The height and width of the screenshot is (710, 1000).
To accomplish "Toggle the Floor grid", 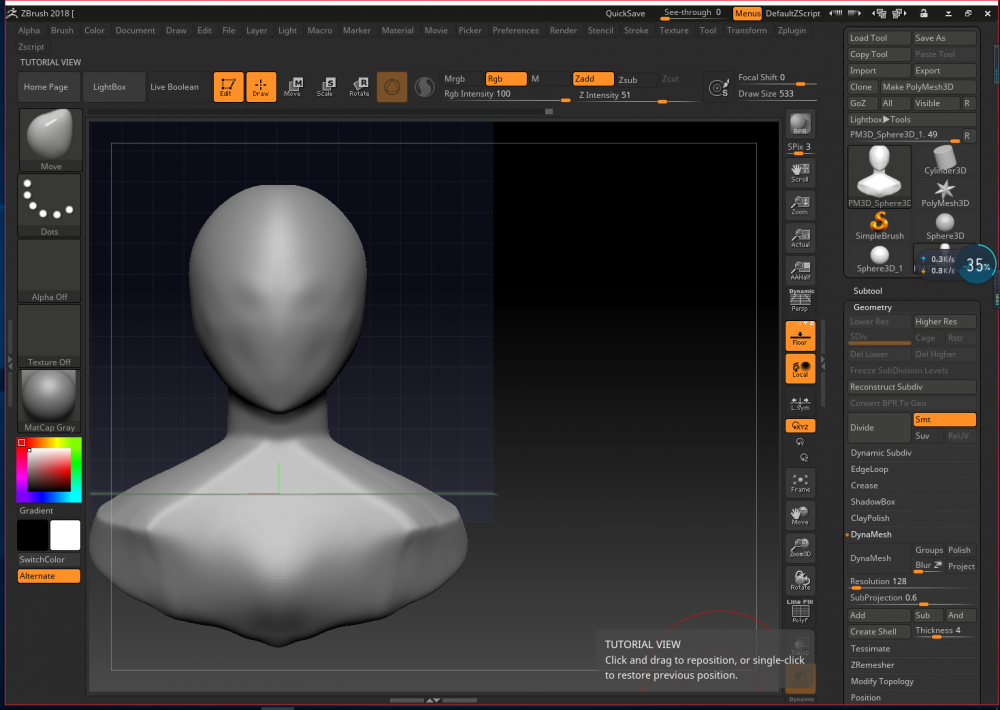I will tap(800, 336).
